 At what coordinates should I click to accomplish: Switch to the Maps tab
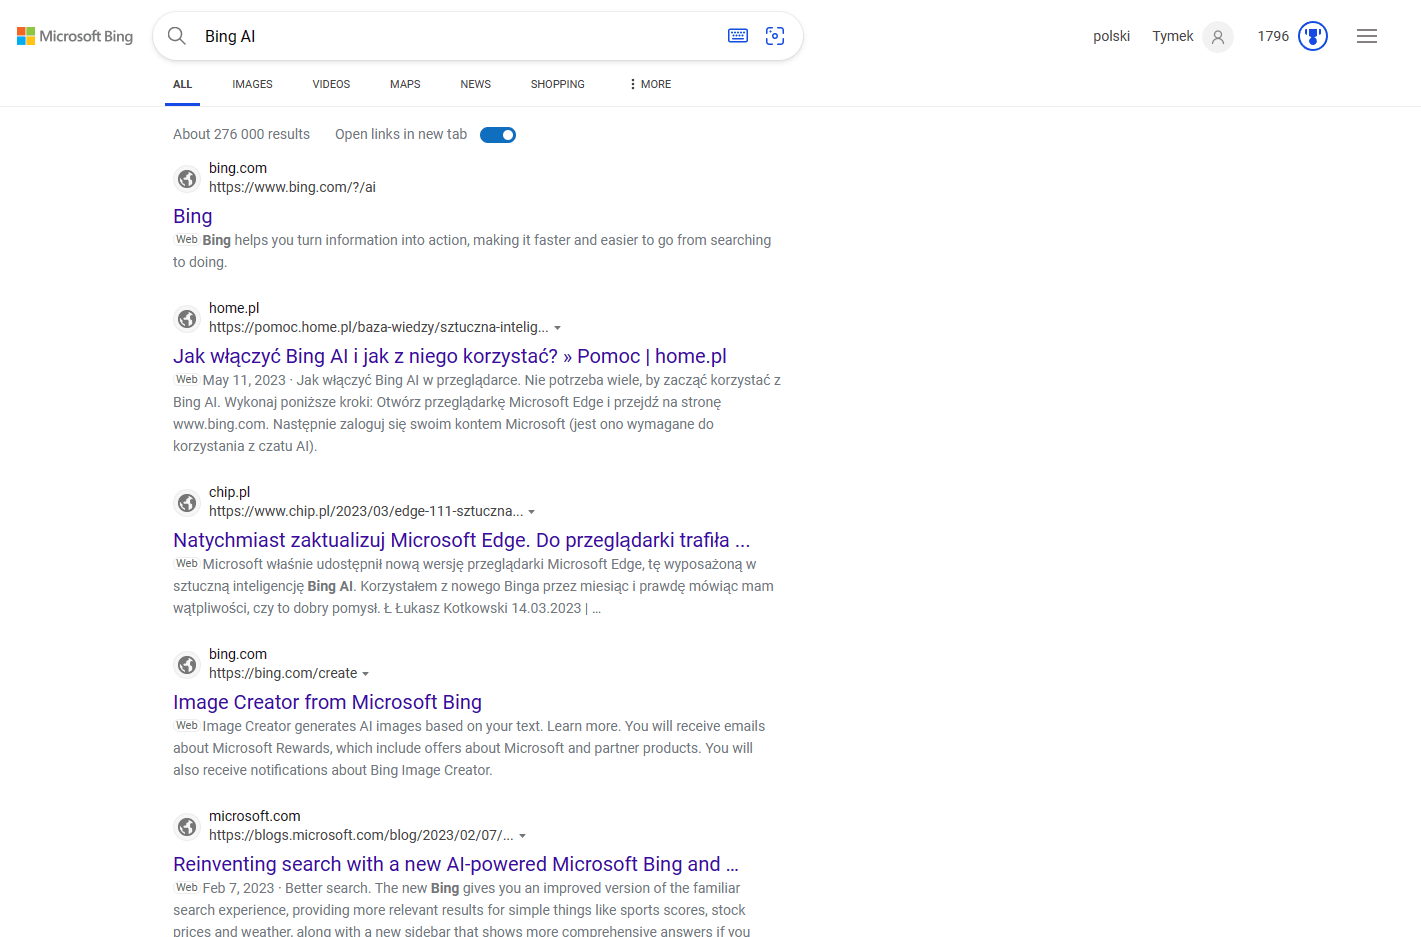[405, 84]
